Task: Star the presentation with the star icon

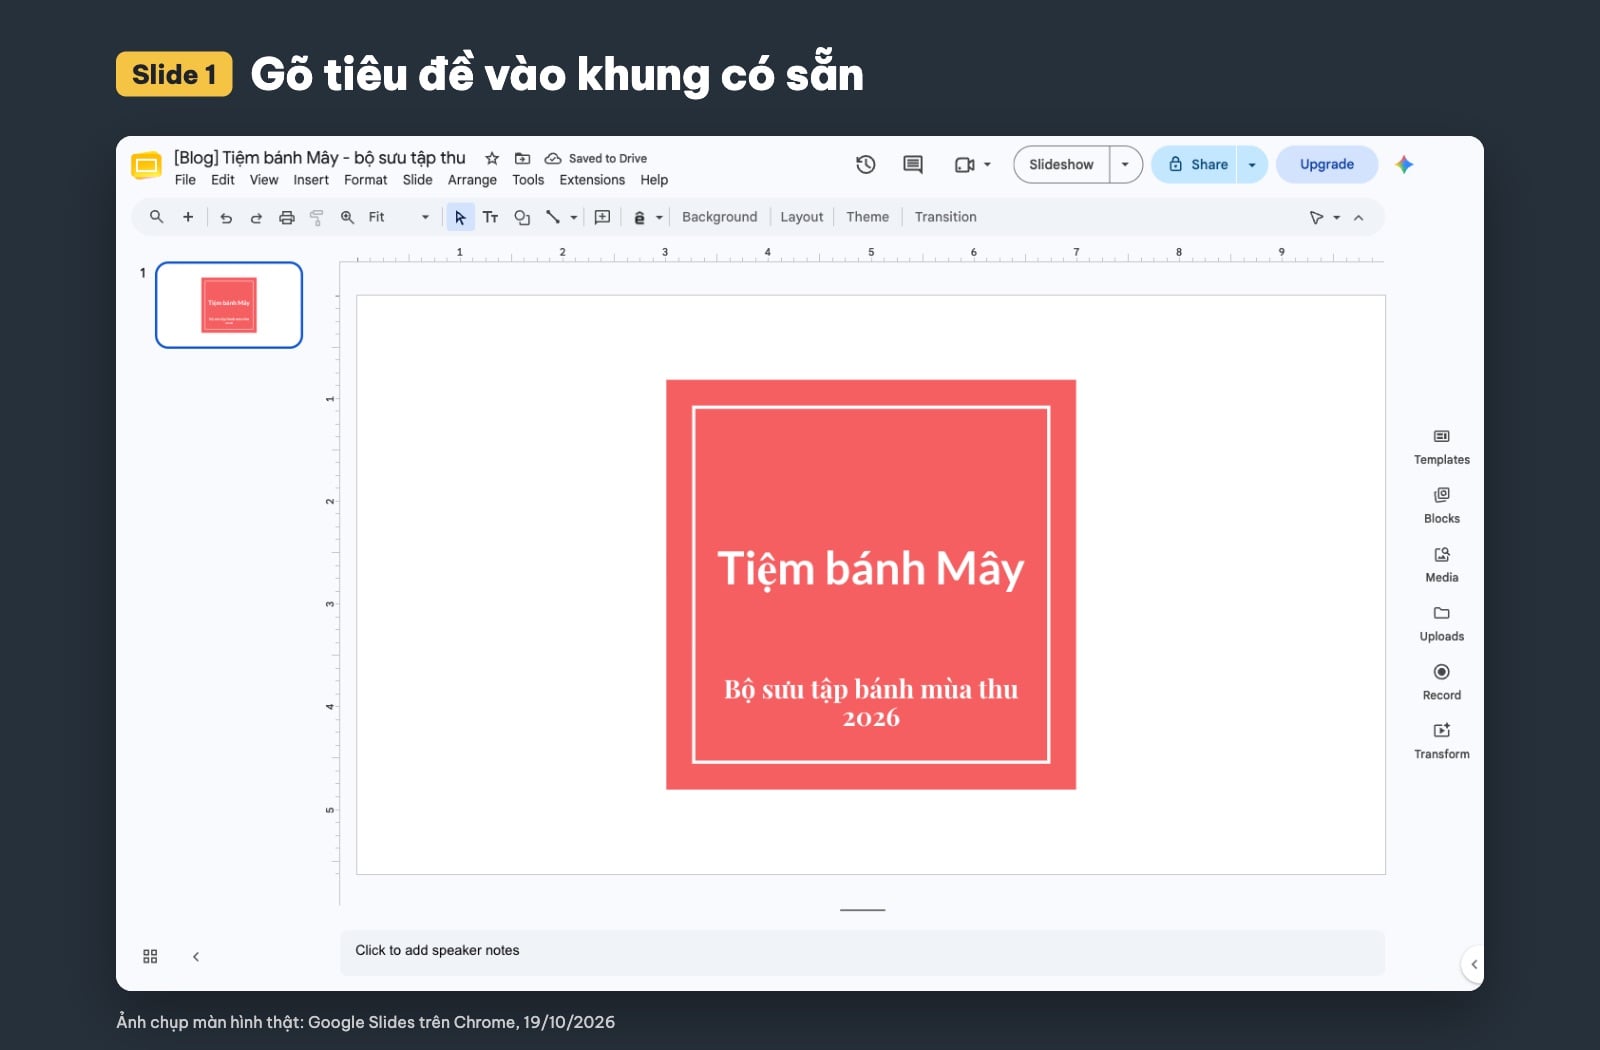Action: 492,158
